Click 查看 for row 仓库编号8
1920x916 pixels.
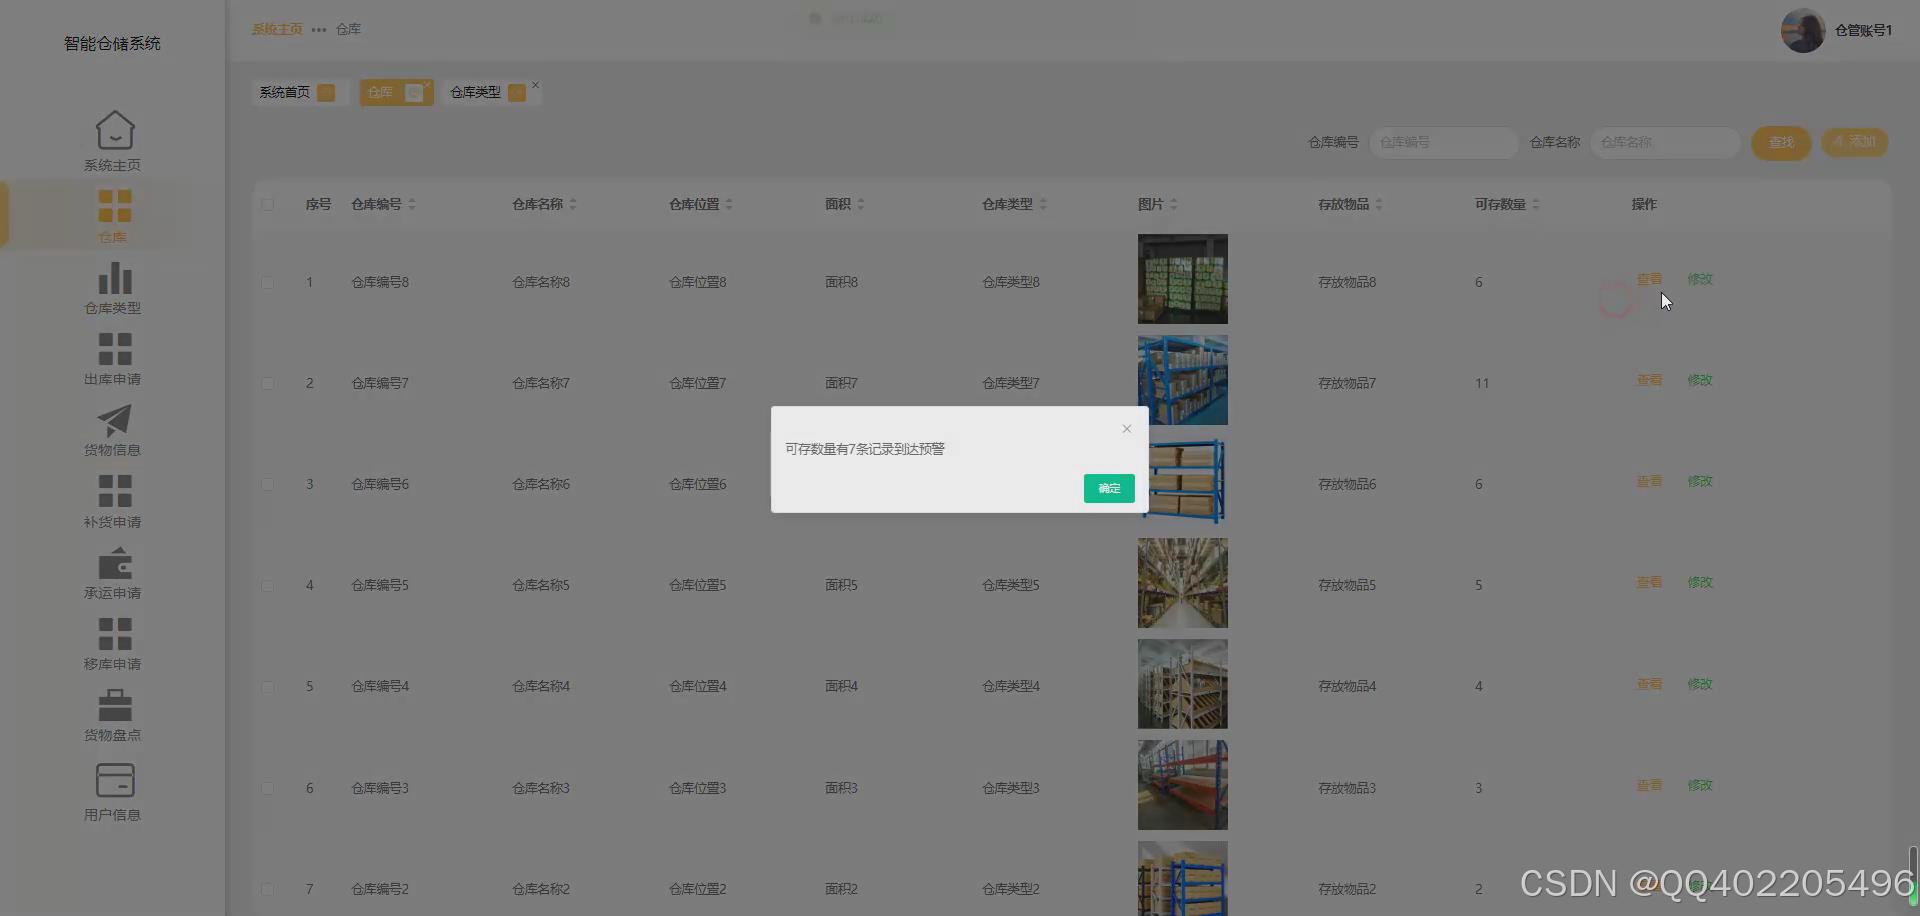[1649, 279]
